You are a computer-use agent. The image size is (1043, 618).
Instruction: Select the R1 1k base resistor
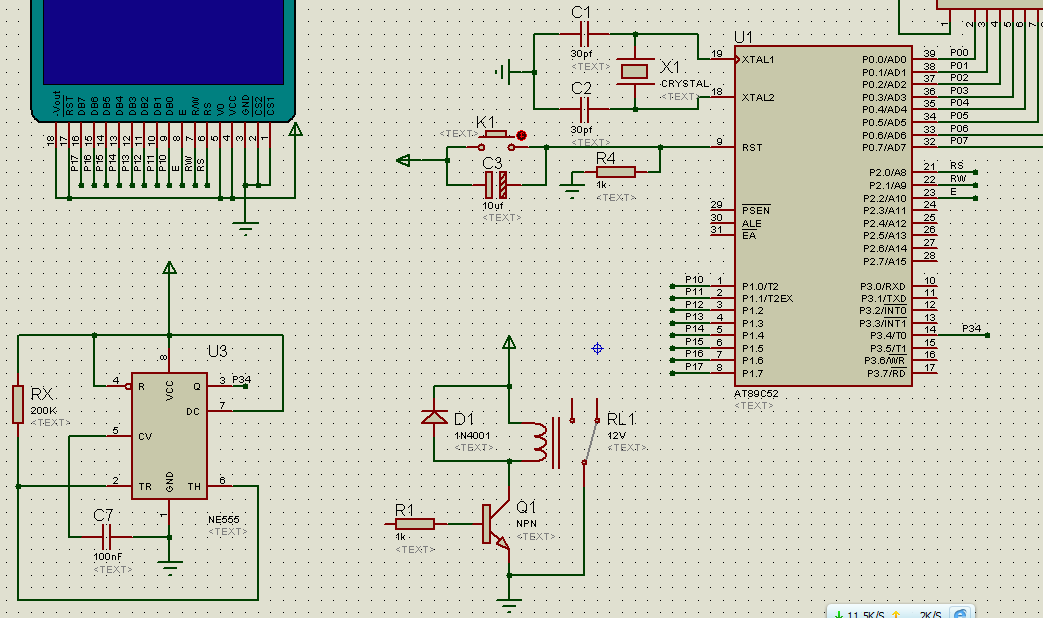click(414, 523)
